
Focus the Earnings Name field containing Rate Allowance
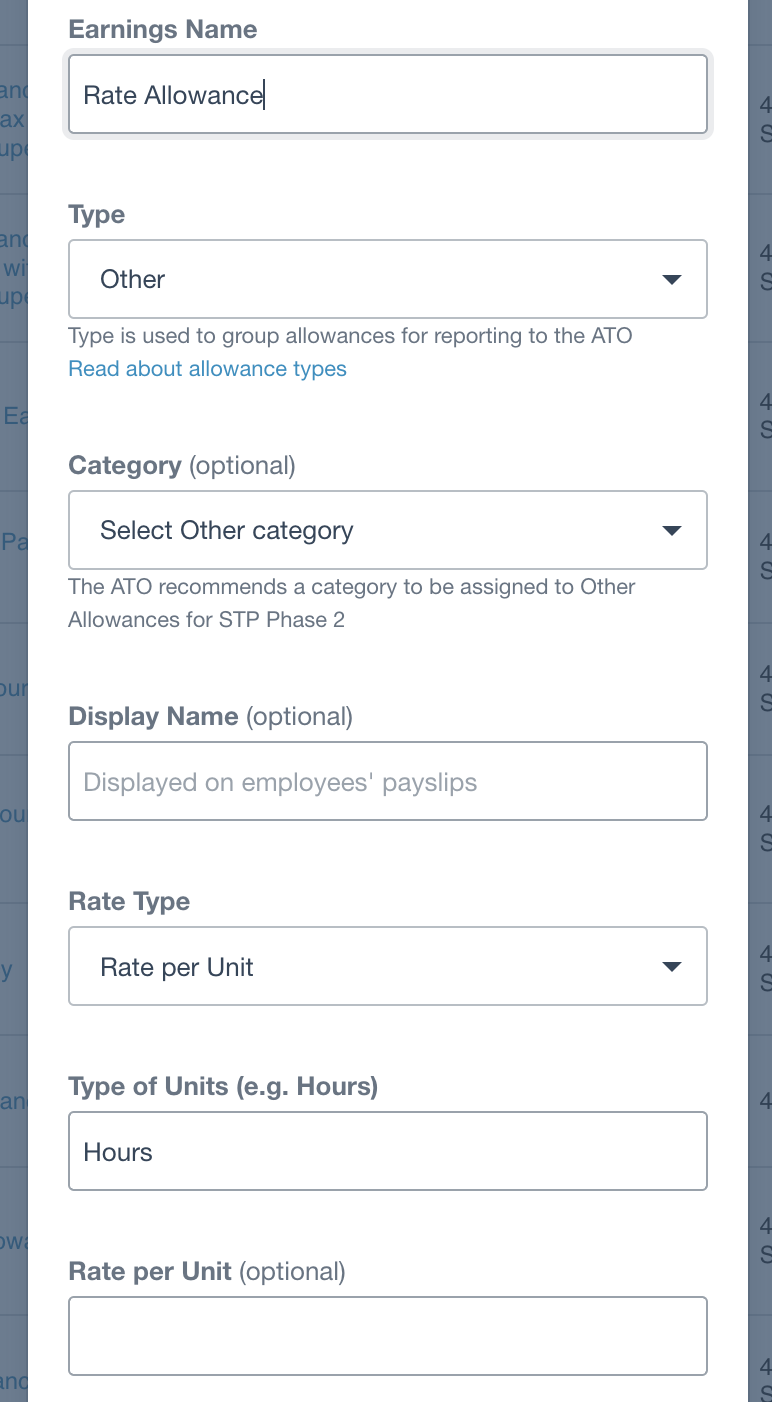click(387, 95)
